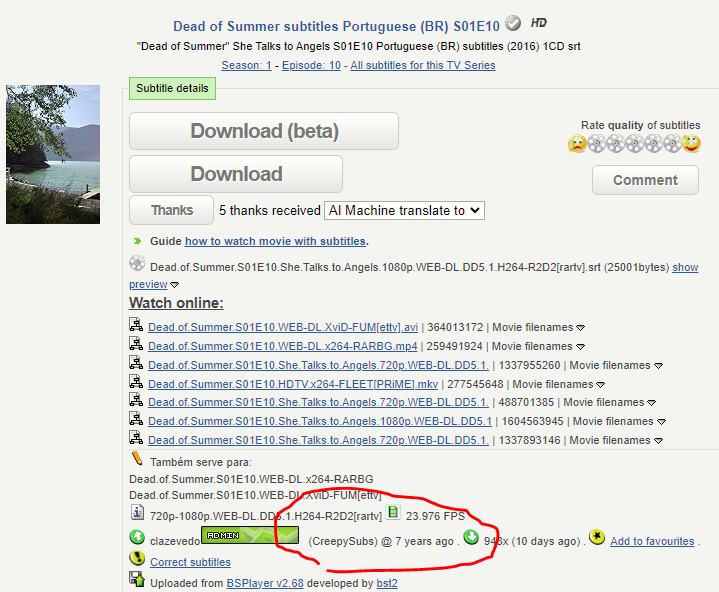
Task: Open 'AI Machine translate to' dropdown
Action: tap(404, 210)
